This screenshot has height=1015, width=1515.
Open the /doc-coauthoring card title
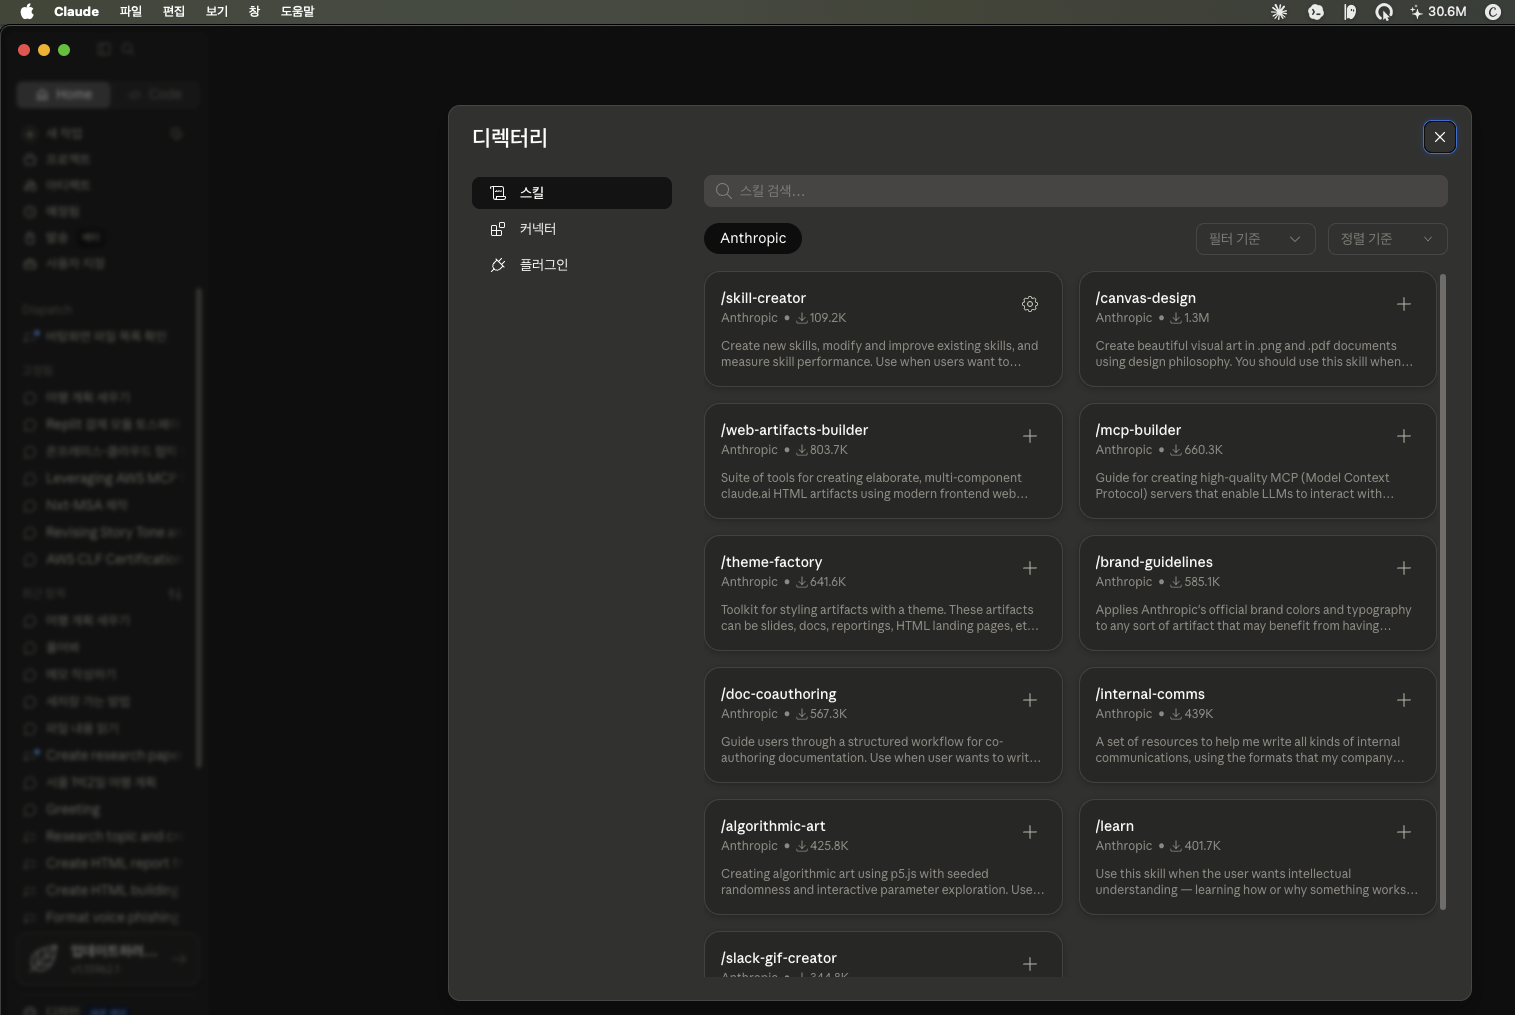pyautogui.click(x=778, y=694)
